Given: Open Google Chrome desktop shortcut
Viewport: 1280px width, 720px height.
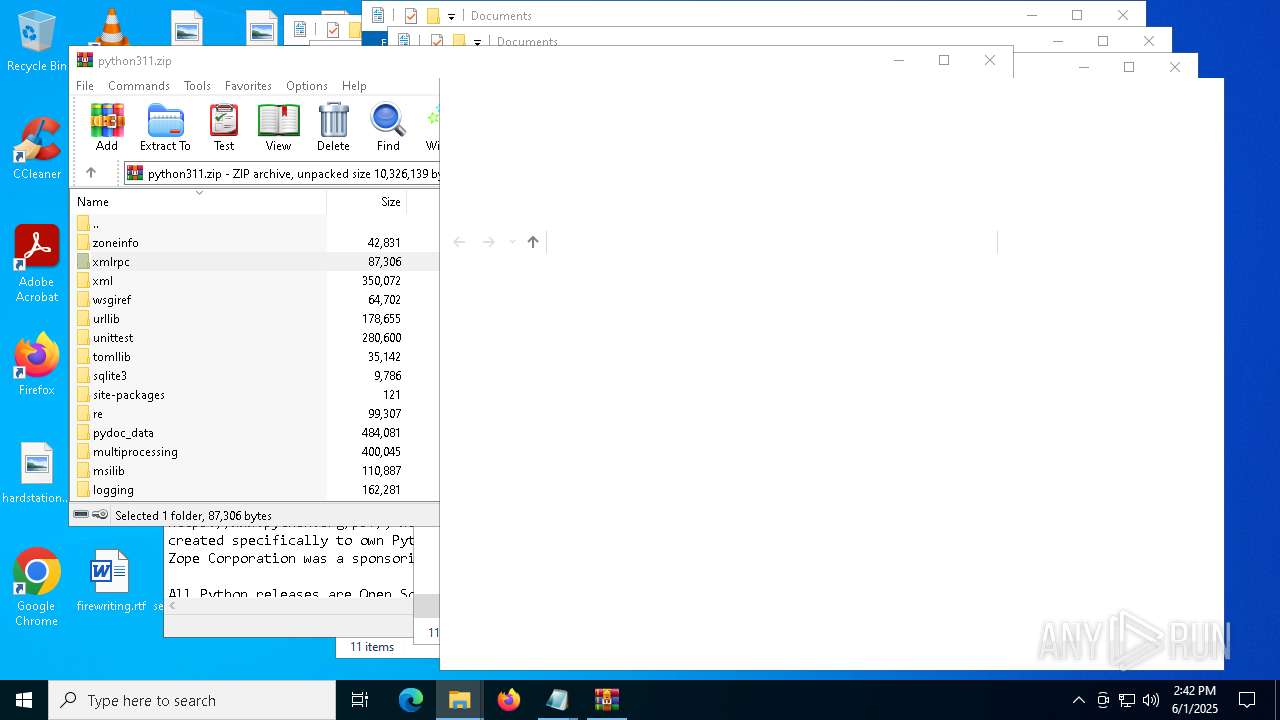Looking at the screenshot, I should (37, 588).
